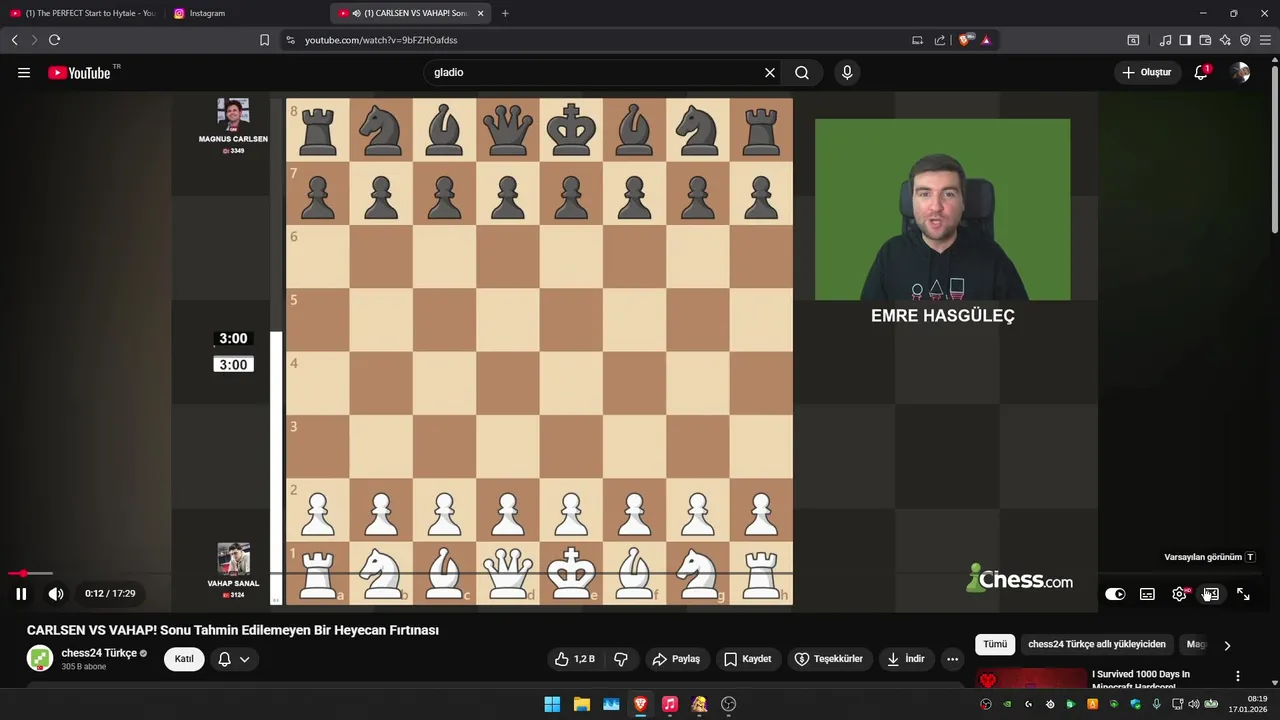Open File Explorer from the taskbar
The width and height of the screenshot is (1280, 720).
tap(581, 704)
